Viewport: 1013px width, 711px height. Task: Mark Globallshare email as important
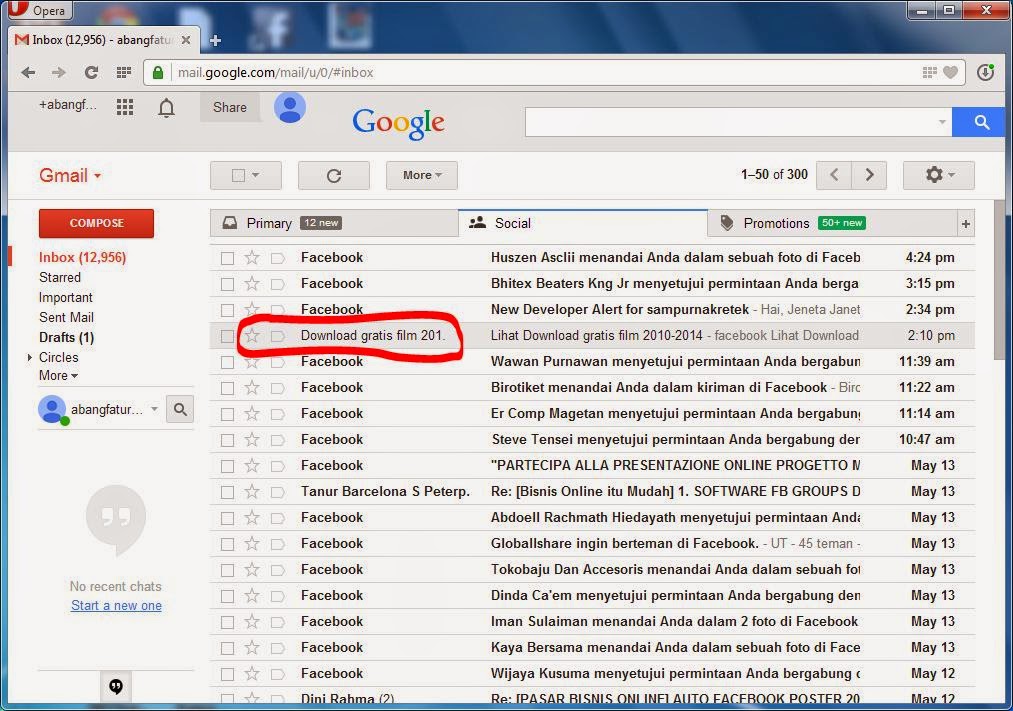(278, 544)
